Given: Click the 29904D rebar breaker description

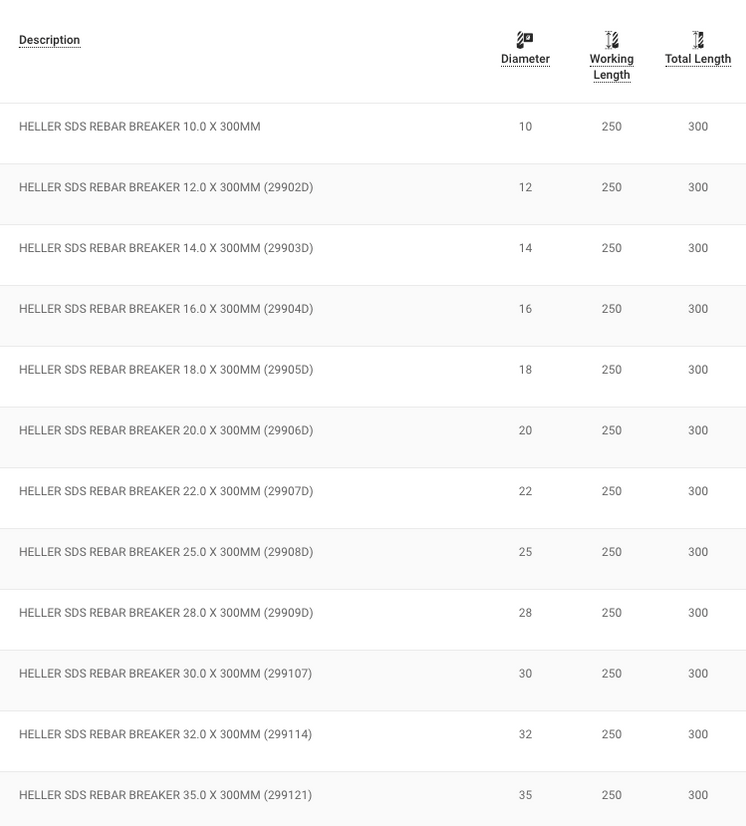Looking at the screenshot, I should point(166,309).
